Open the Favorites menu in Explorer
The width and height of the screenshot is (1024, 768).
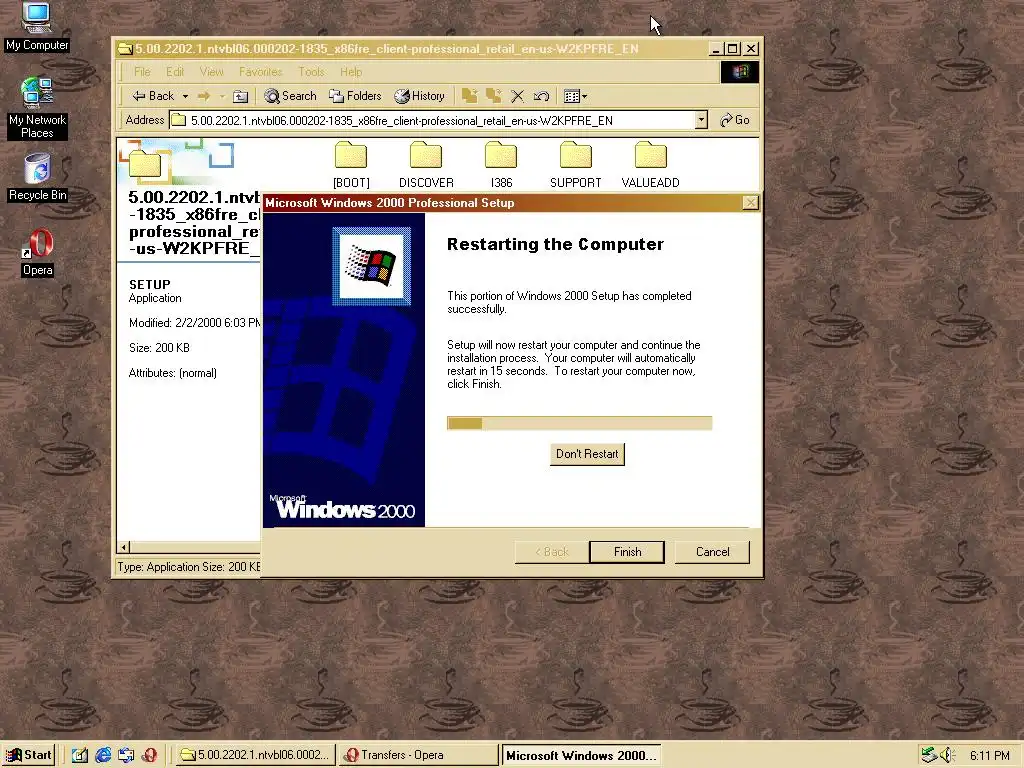(x=261, y=72)
